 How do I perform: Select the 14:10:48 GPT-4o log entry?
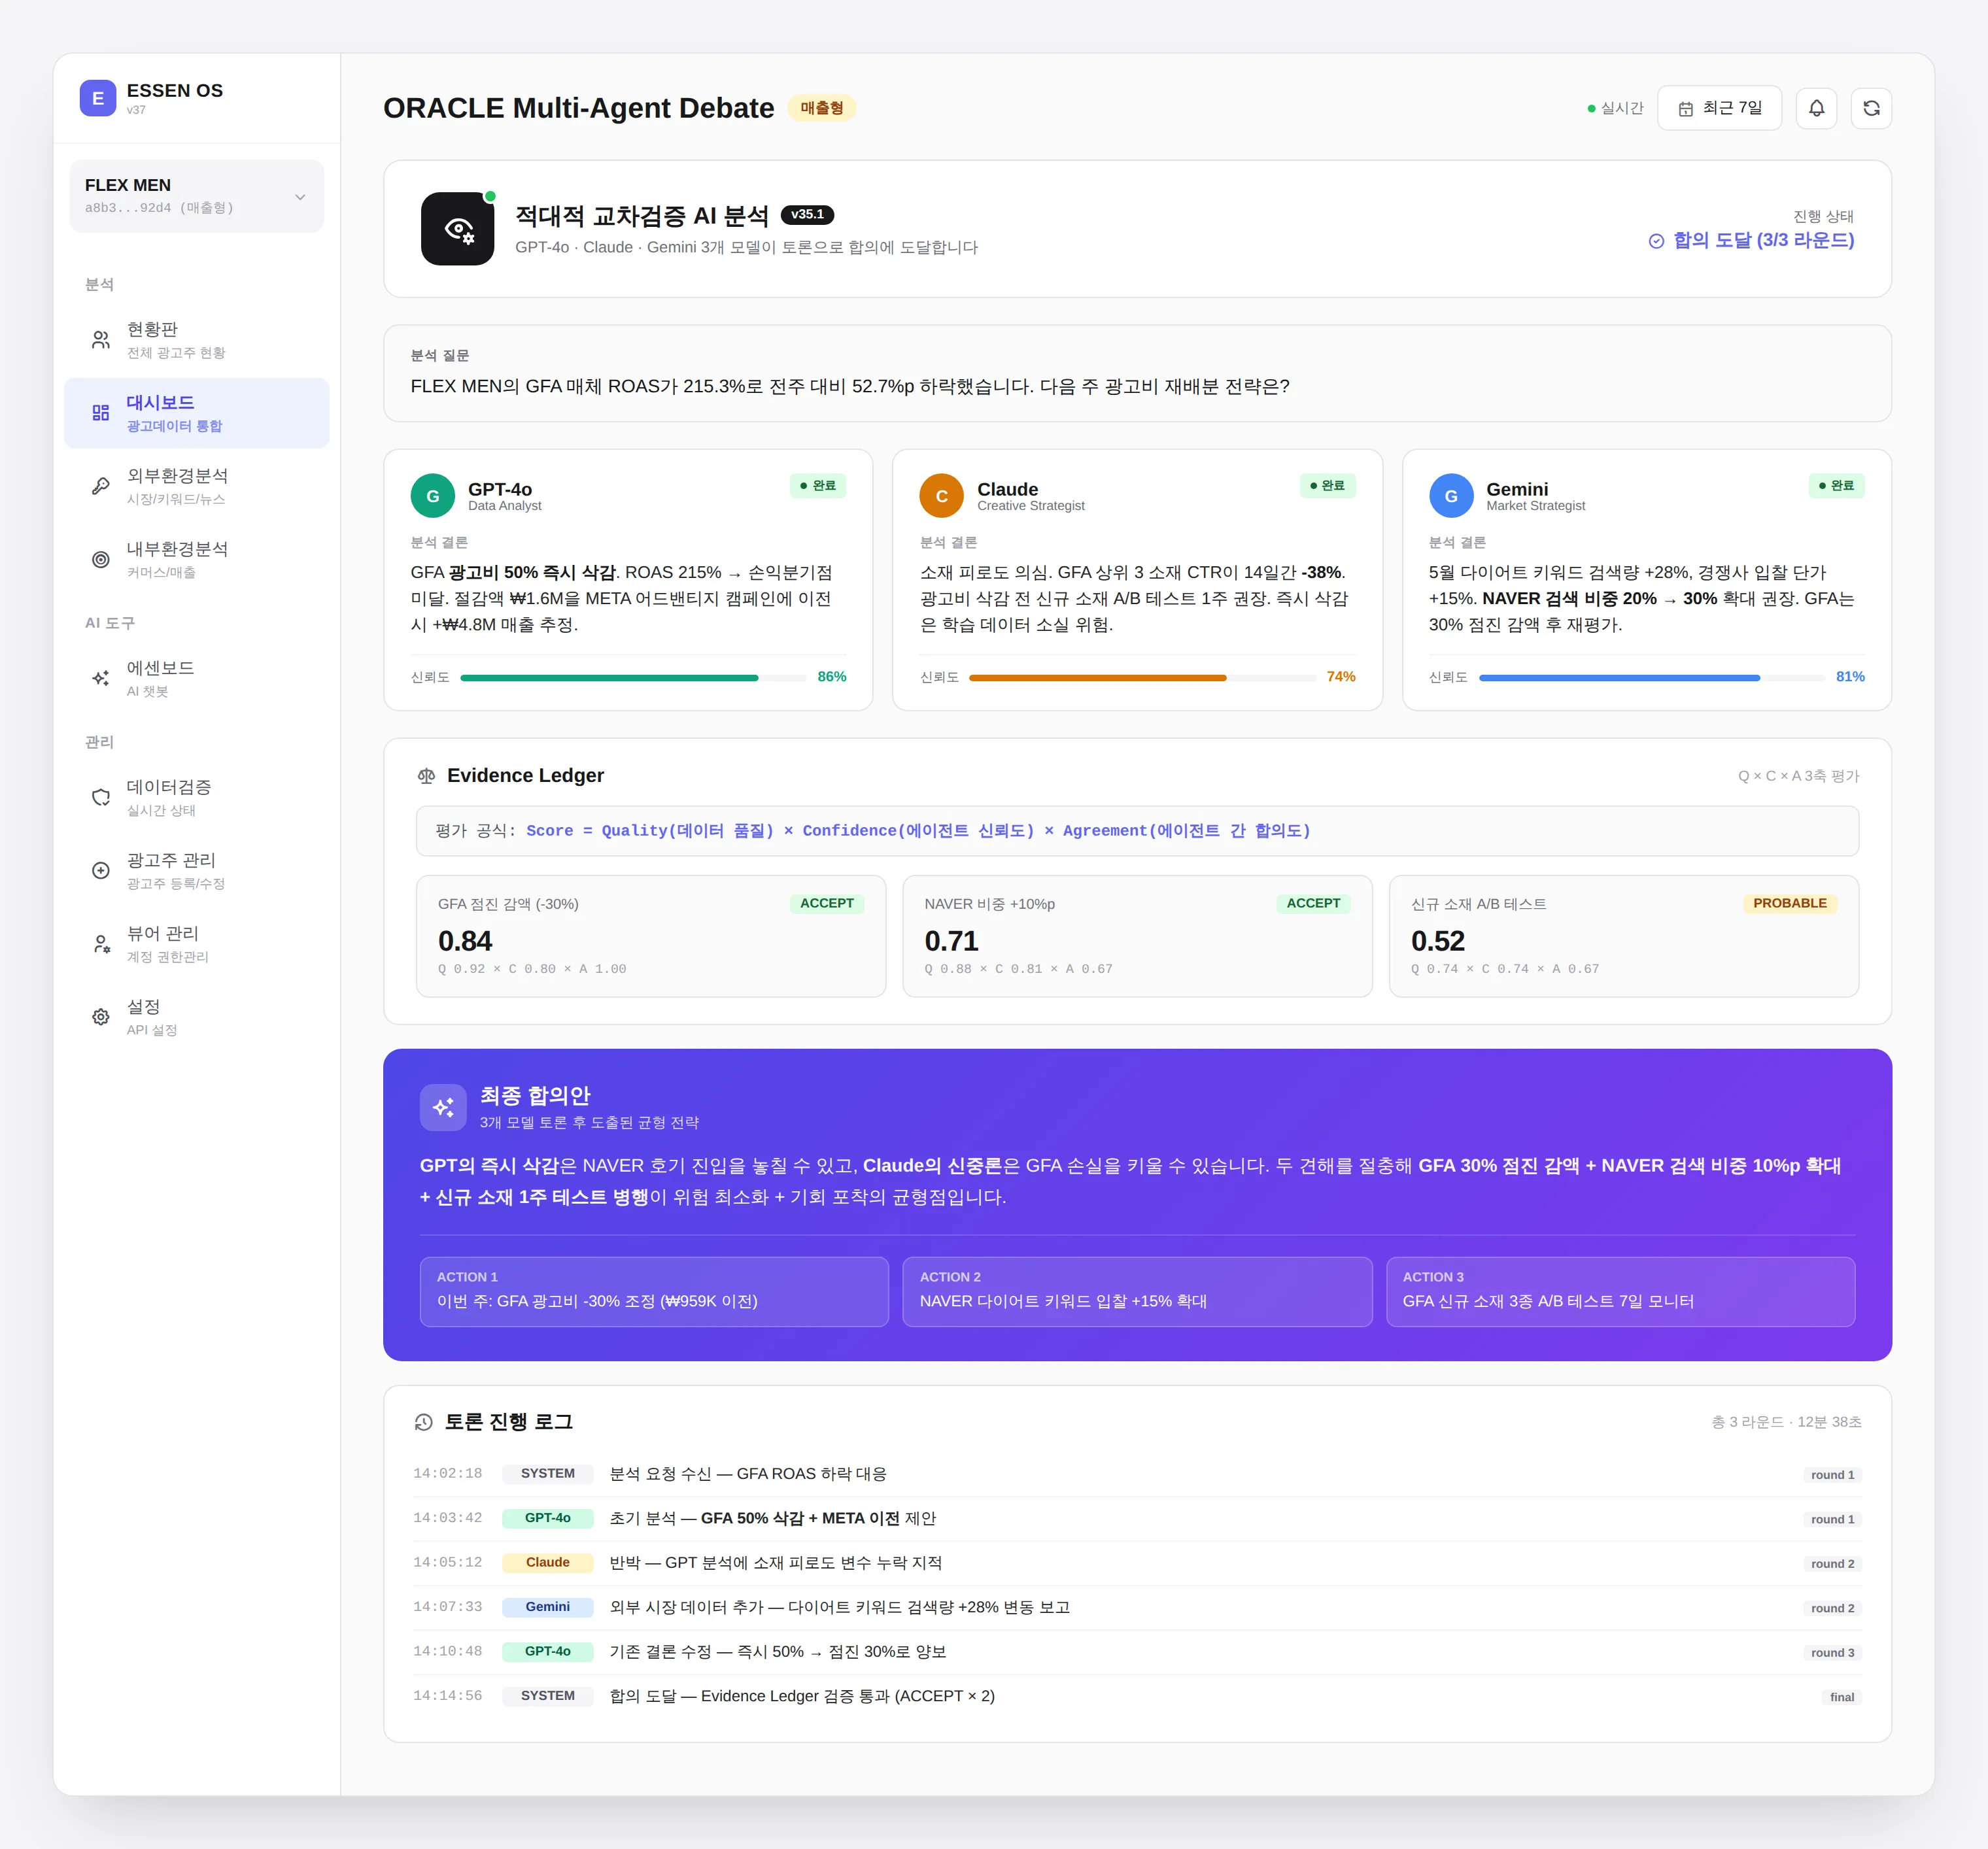1137,1651
